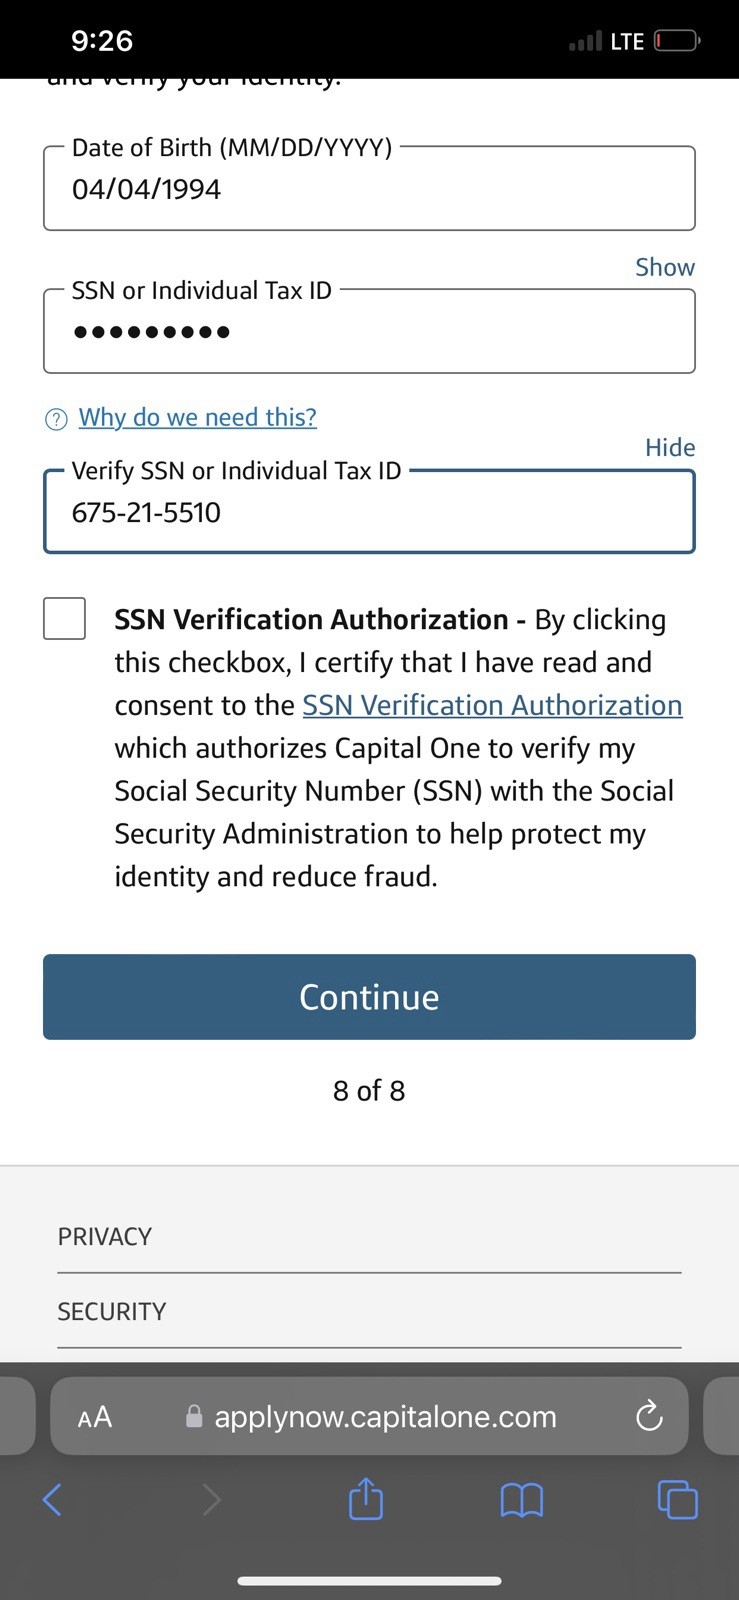Click the Continue button
The width and height of the screenshot is (739, 1600).
(369, 997)
